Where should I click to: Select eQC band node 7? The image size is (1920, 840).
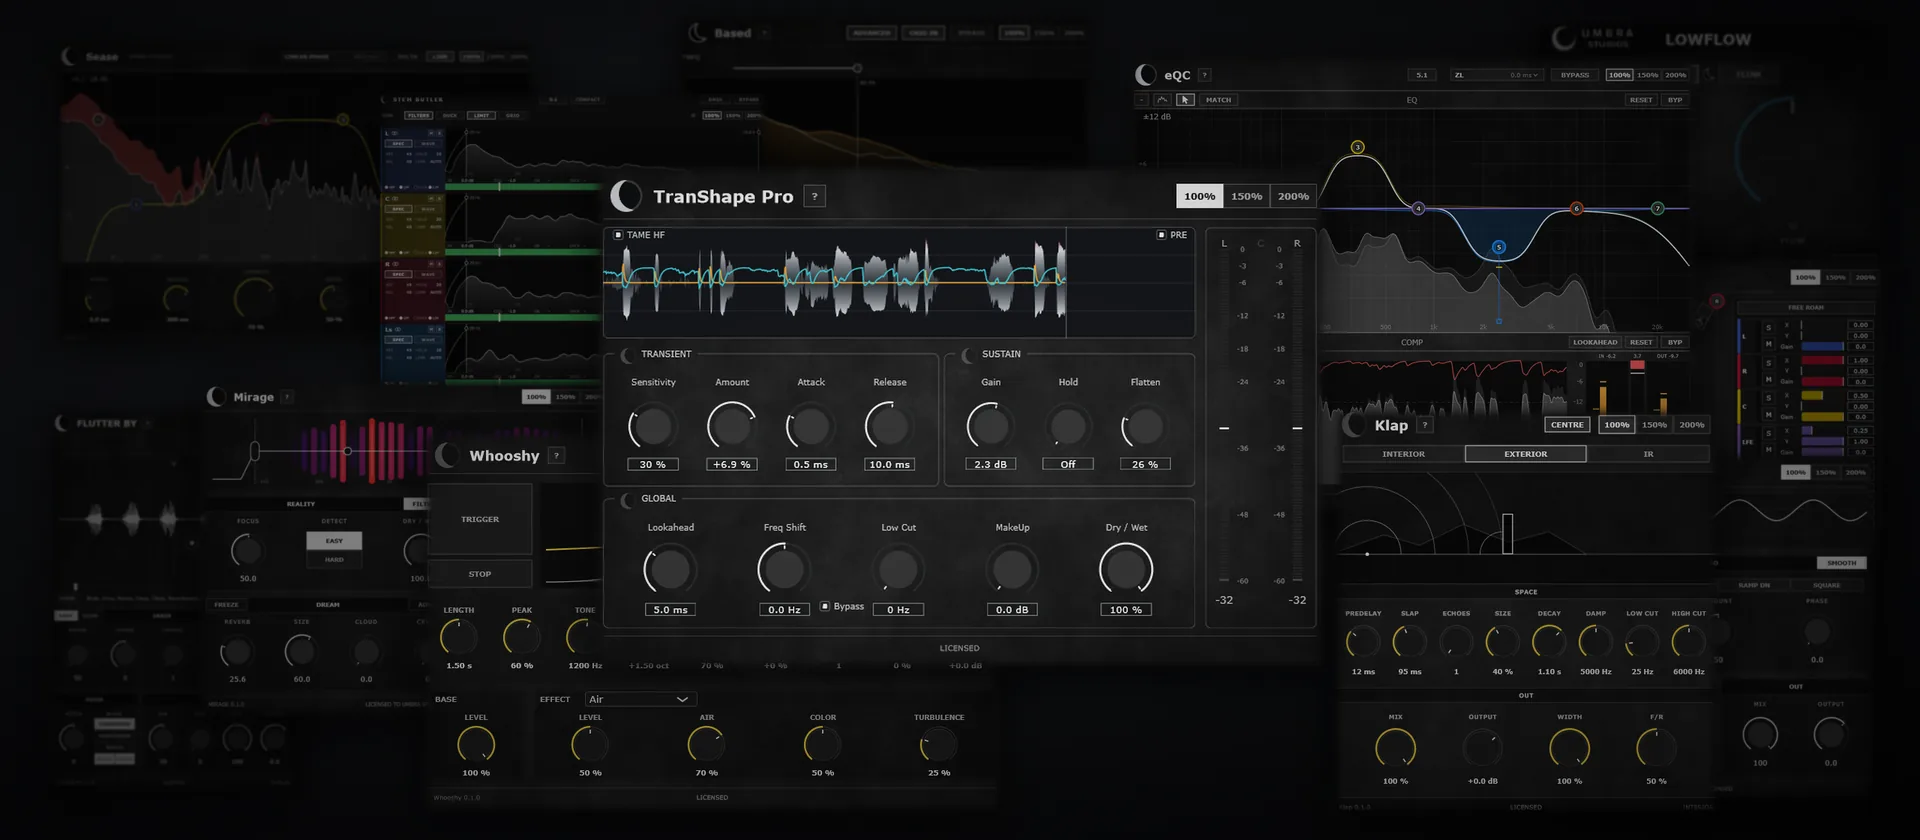pos(1657,209)
